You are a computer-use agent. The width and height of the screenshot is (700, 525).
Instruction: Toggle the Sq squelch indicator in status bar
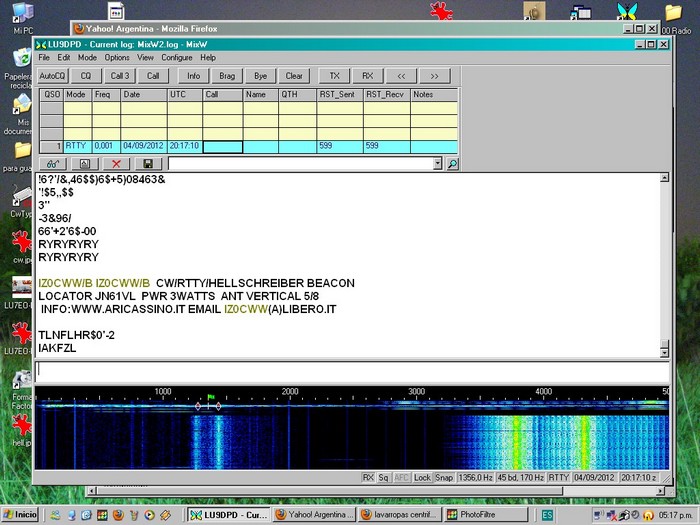coord(384,478)
